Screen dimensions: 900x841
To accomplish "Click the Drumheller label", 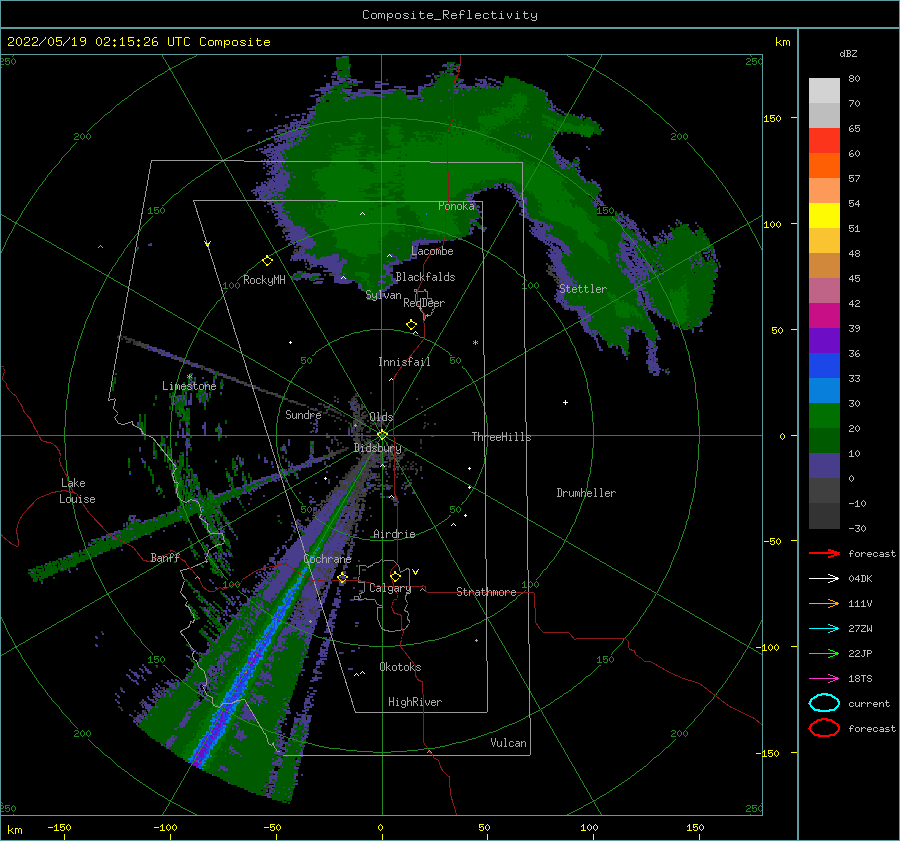I will 586,493.
